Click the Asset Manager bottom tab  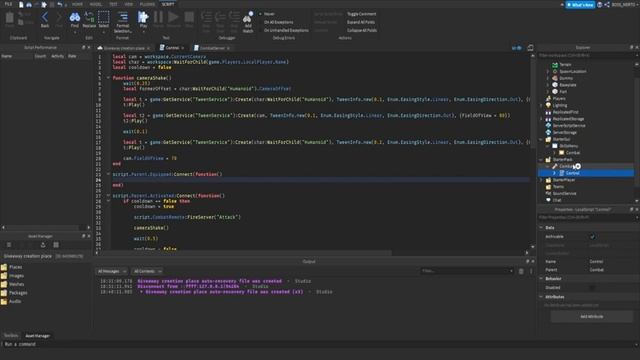click(x=38, y=336)
